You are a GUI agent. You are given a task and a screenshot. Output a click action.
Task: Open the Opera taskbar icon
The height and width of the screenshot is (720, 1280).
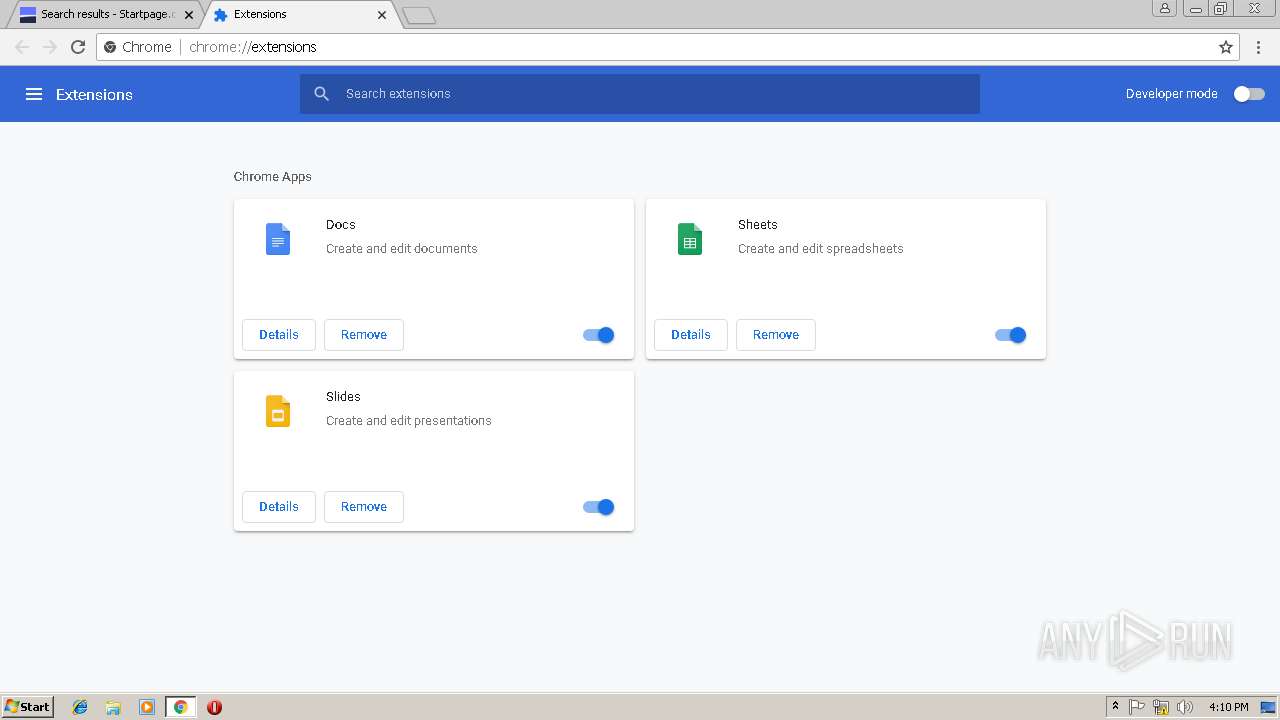pos(214,707)
